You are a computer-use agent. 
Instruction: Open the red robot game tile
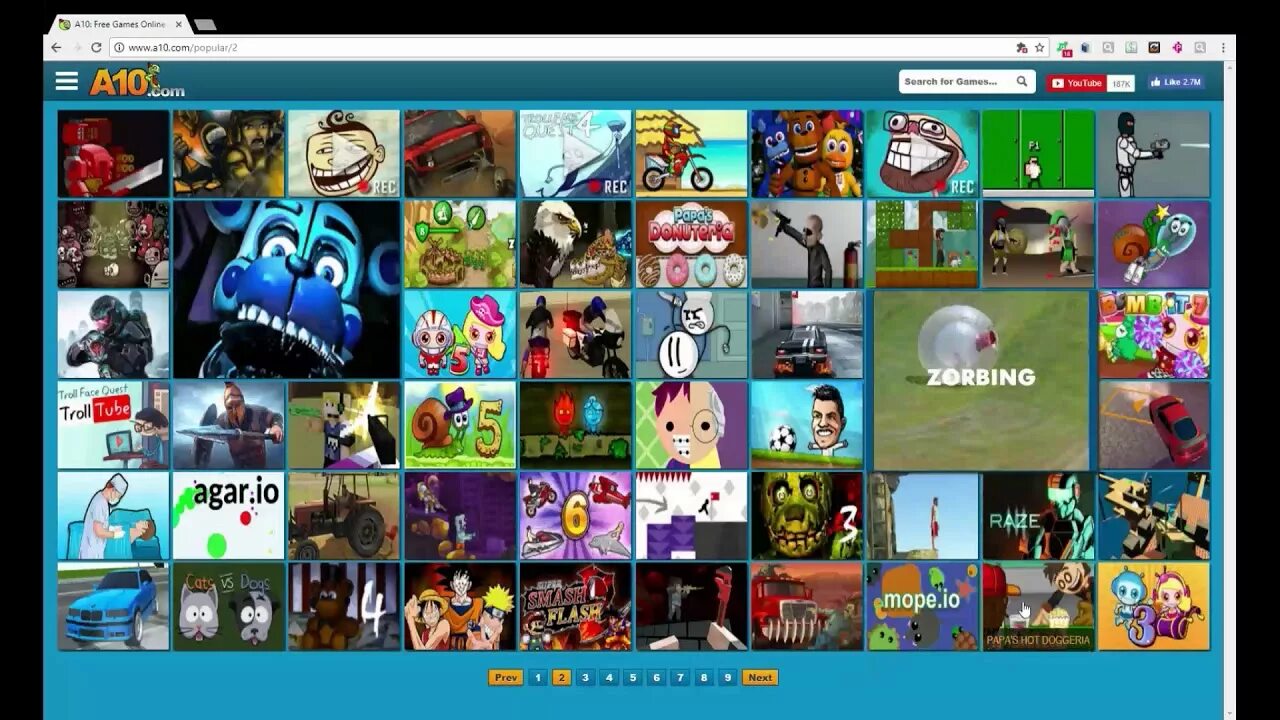tap(113, 153)
